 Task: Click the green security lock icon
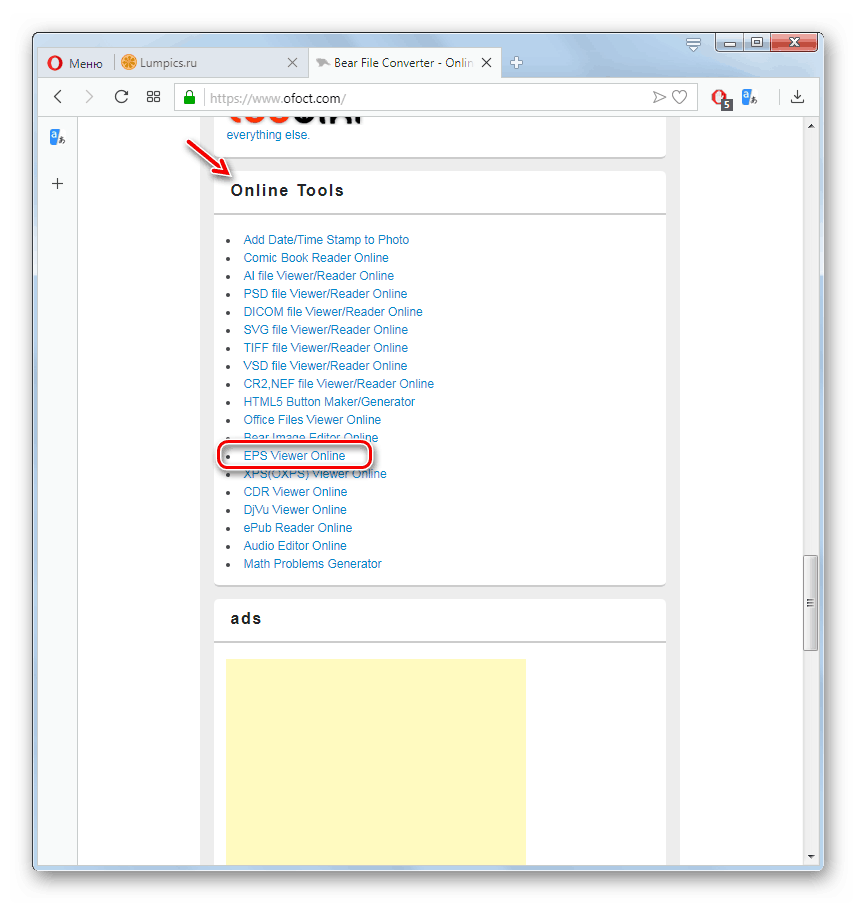(189, 97)
